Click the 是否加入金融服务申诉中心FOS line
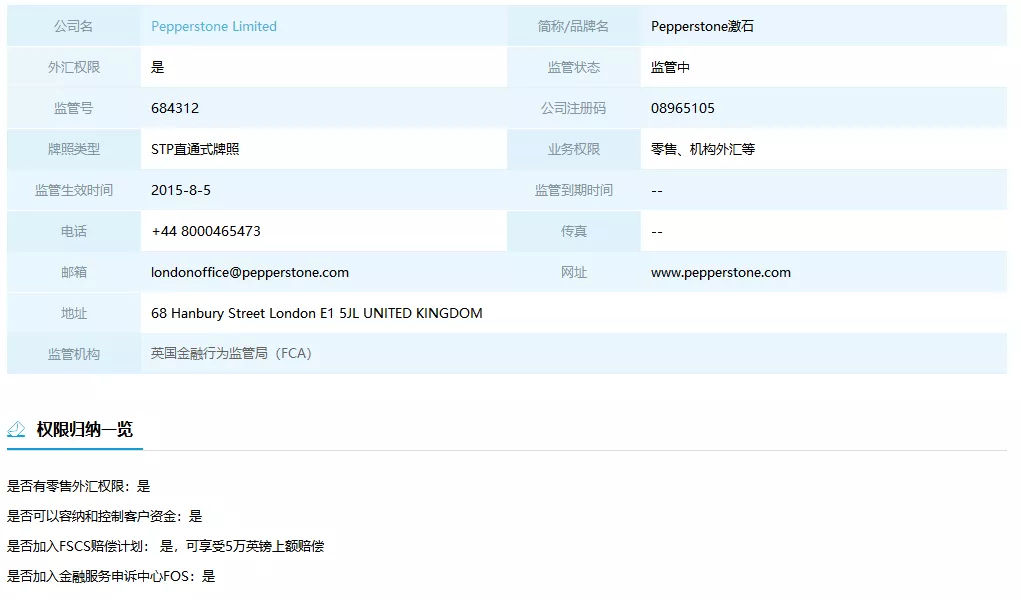This screenshot has height=600, width=1021. click(111, 576)
